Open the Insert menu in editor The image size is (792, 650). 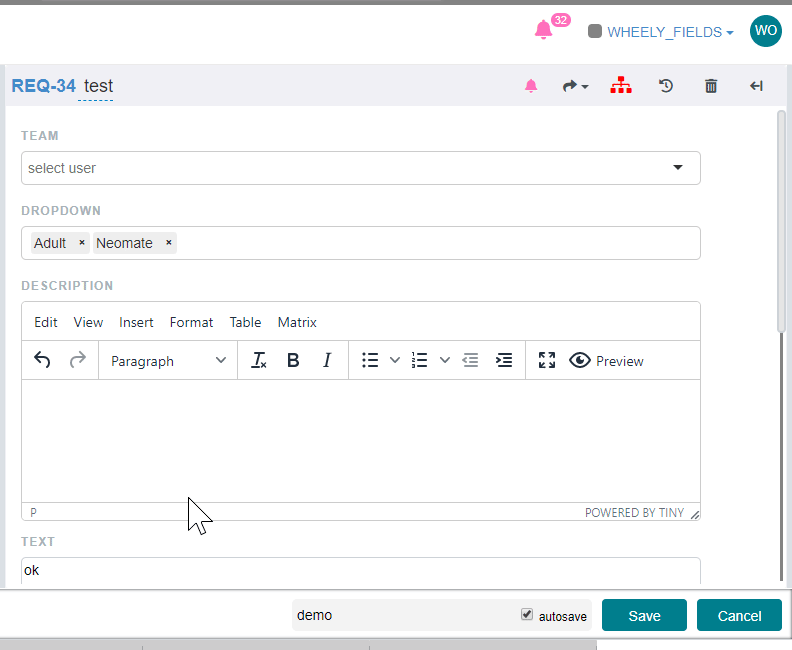[x=136, y=322]
